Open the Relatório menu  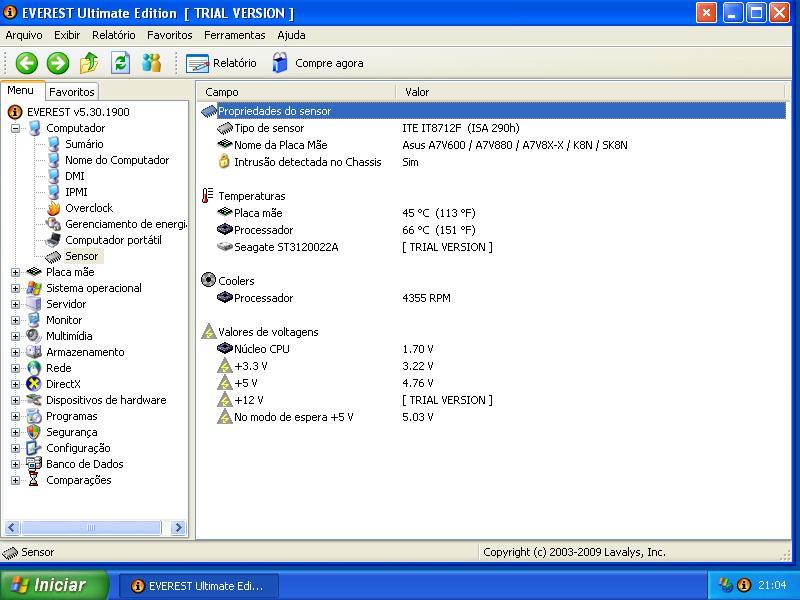pos(113,35)
